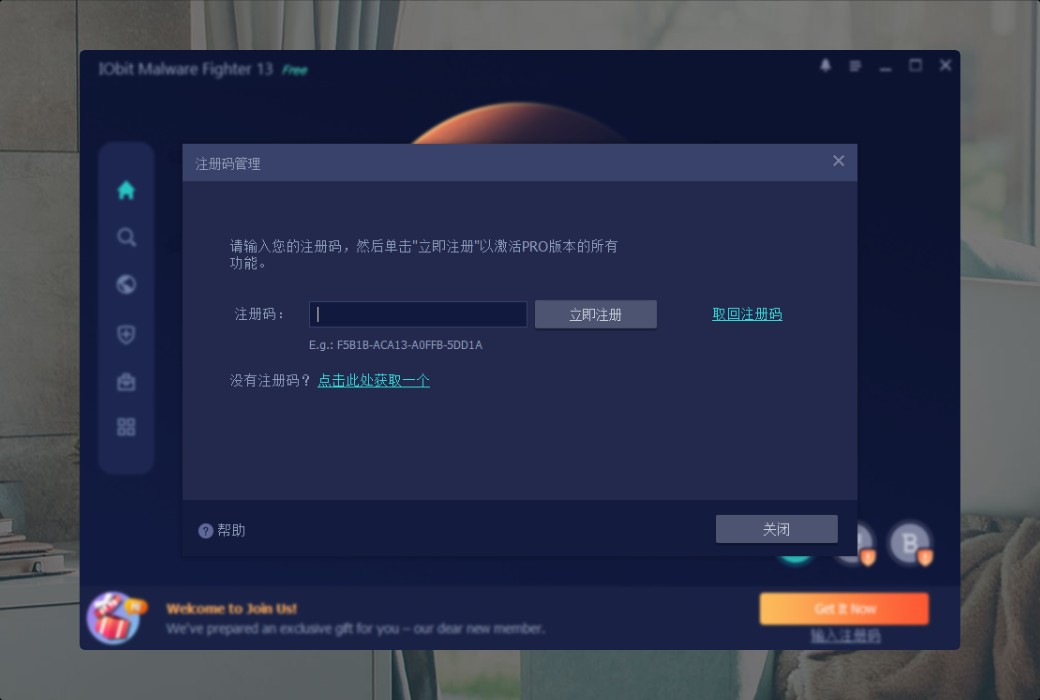The image size is (1040, 700).
Task: Open the Toolbox briefcase icon in sidebar
Action: click(124, 382)
